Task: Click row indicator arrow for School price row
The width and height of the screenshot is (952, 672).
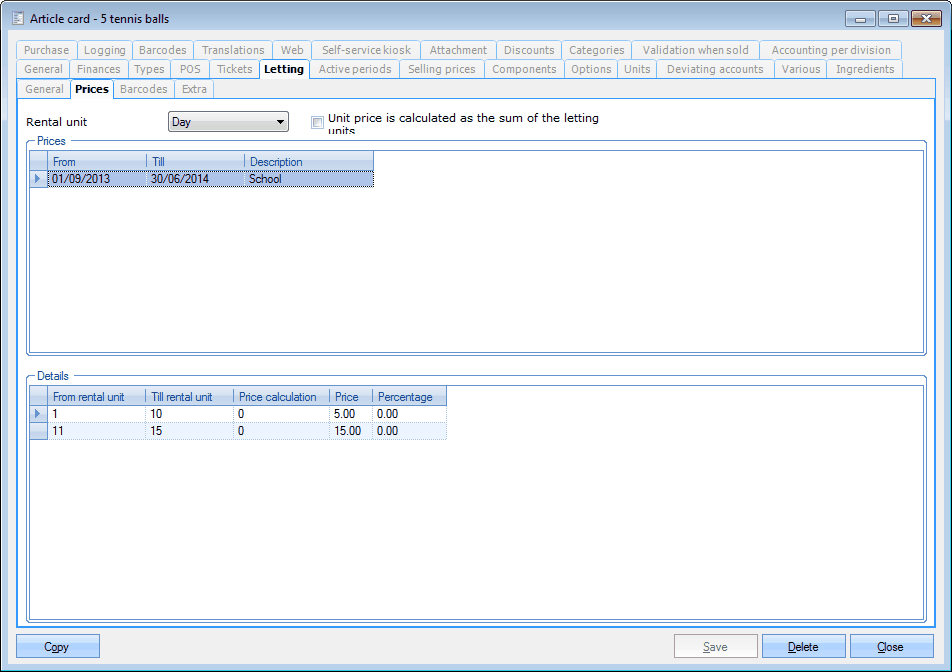Action: (x=38, y=179)
